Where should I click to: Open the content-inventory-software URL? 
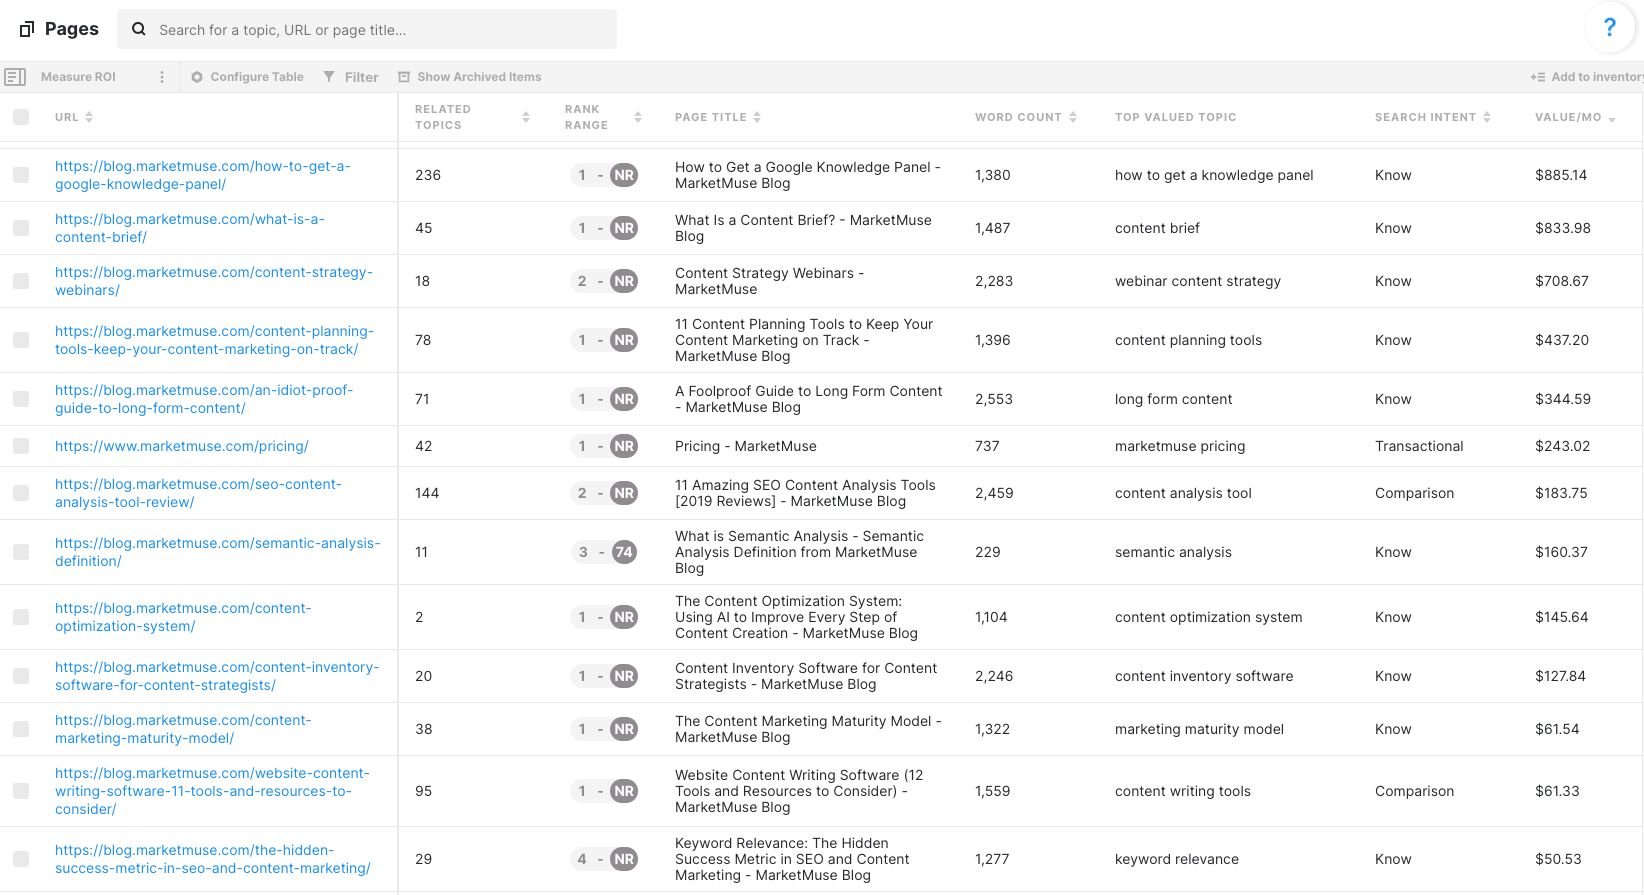pos(217,676)
